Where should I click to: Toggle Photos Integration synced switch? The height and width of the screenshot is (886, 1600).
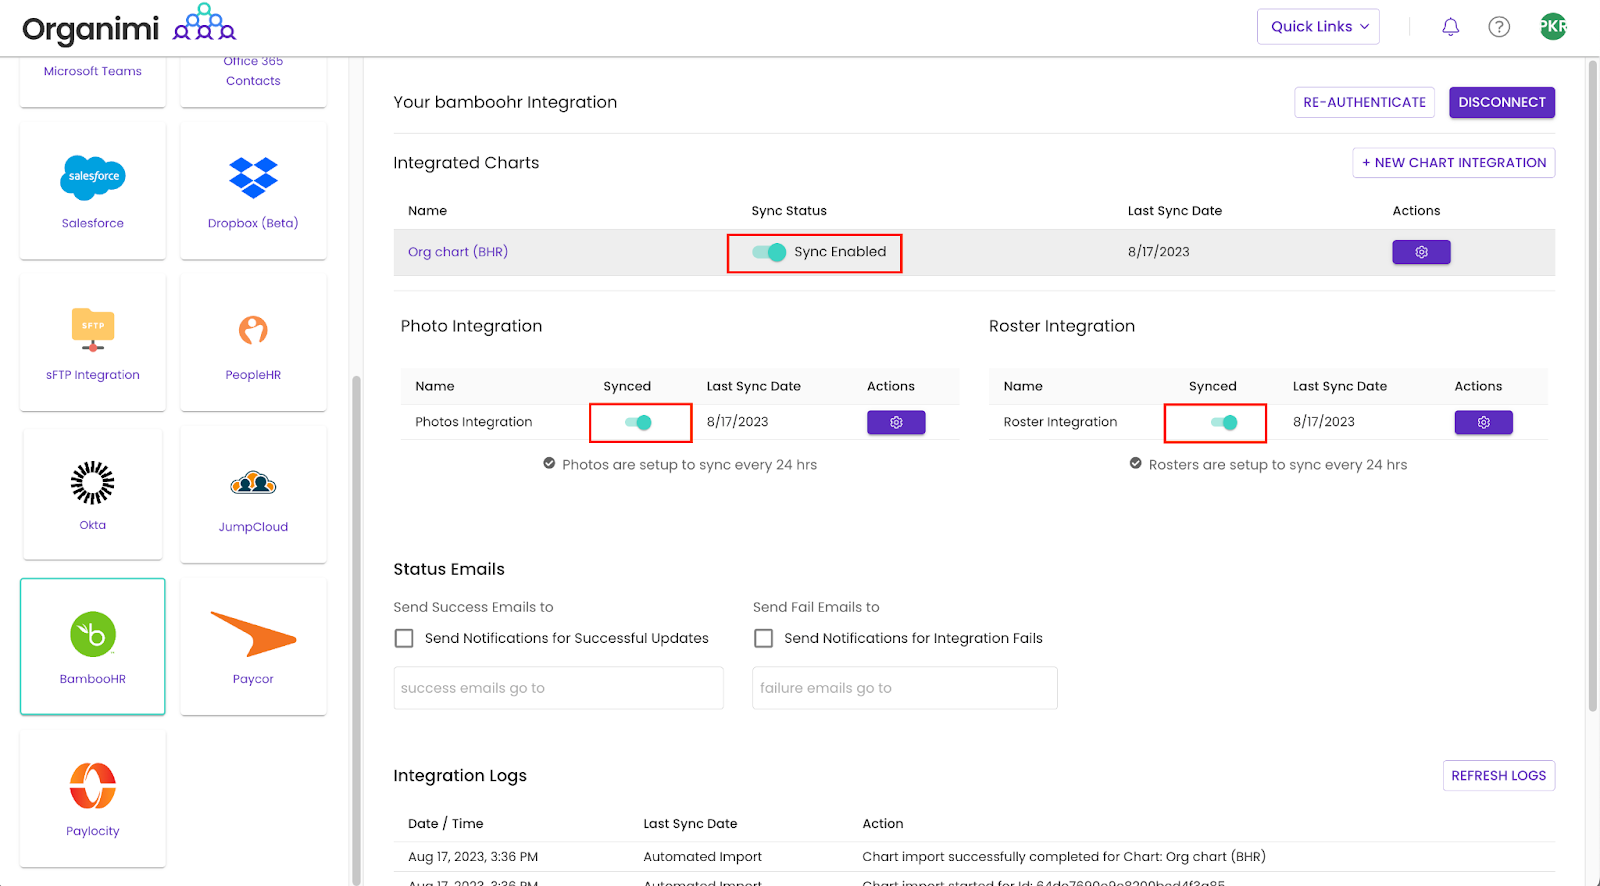[x=638, y=422]
